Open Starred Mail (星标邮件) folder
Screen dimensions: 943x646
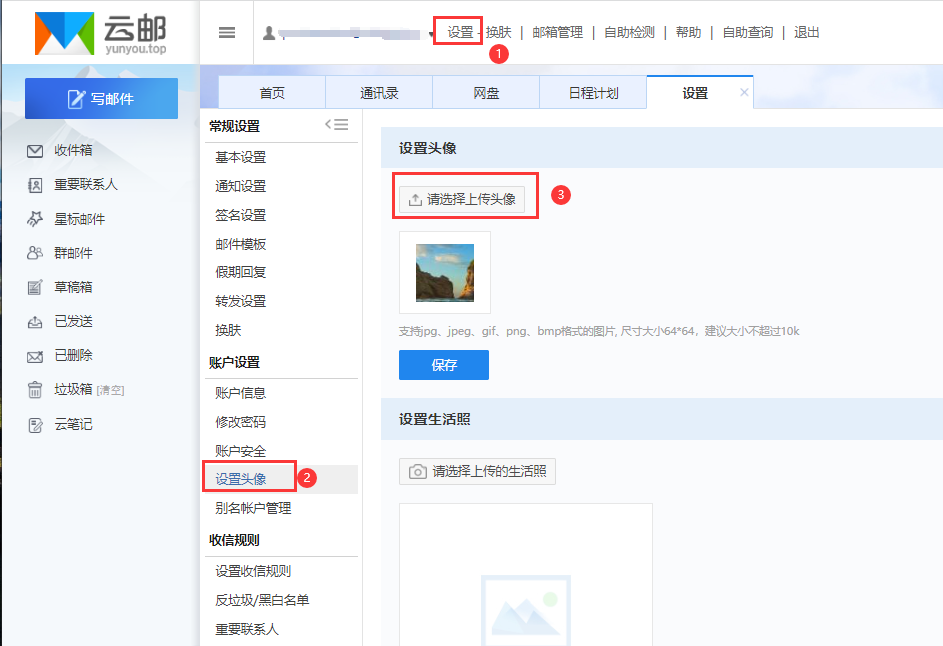pos(79,219)
